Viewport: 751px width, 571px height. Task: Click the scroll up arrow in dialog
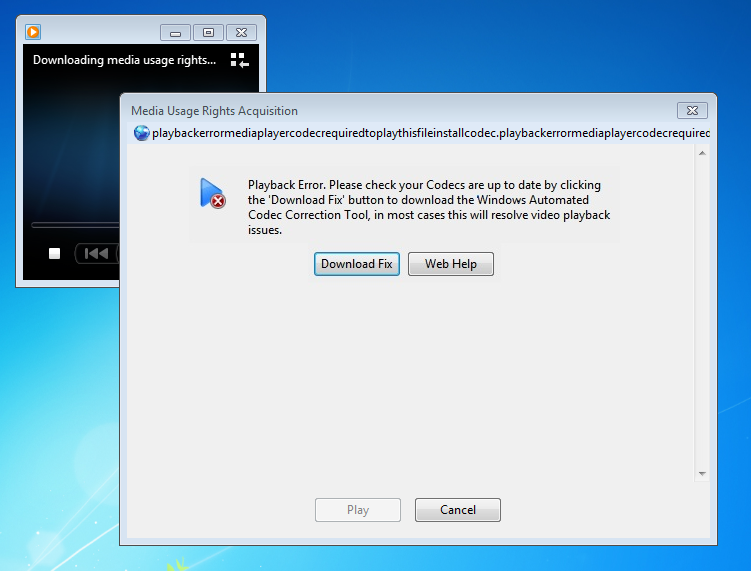tap(702, 153)
